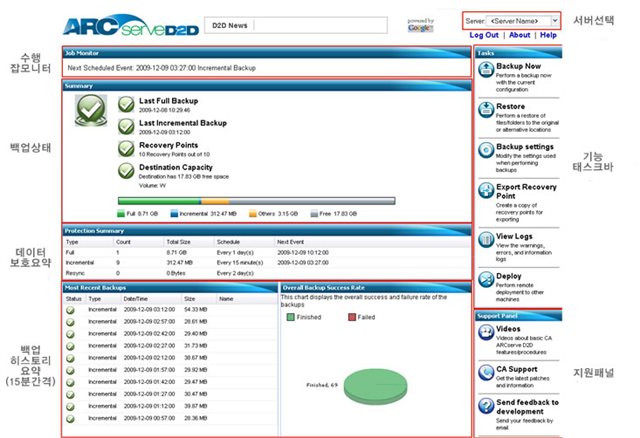Click the D2D News search field

[x=320, y=25]
